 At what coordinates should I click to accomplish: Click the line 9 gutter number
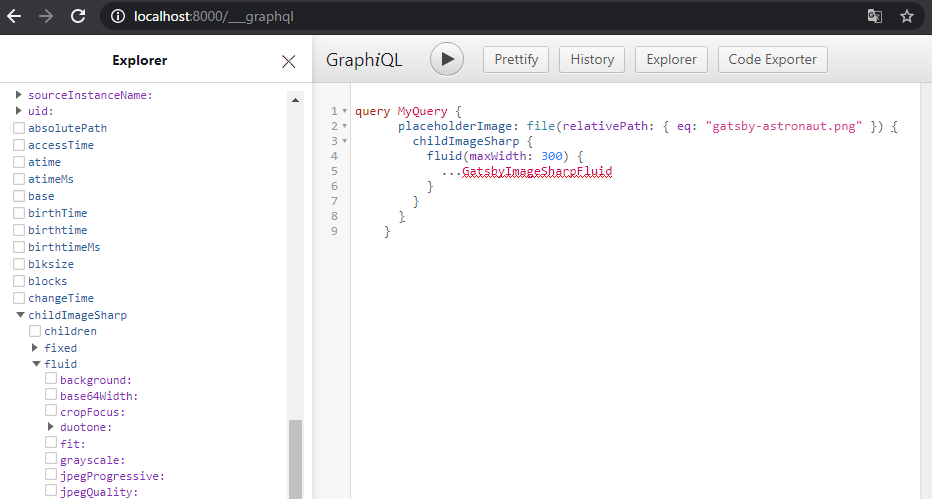[334, 230]
